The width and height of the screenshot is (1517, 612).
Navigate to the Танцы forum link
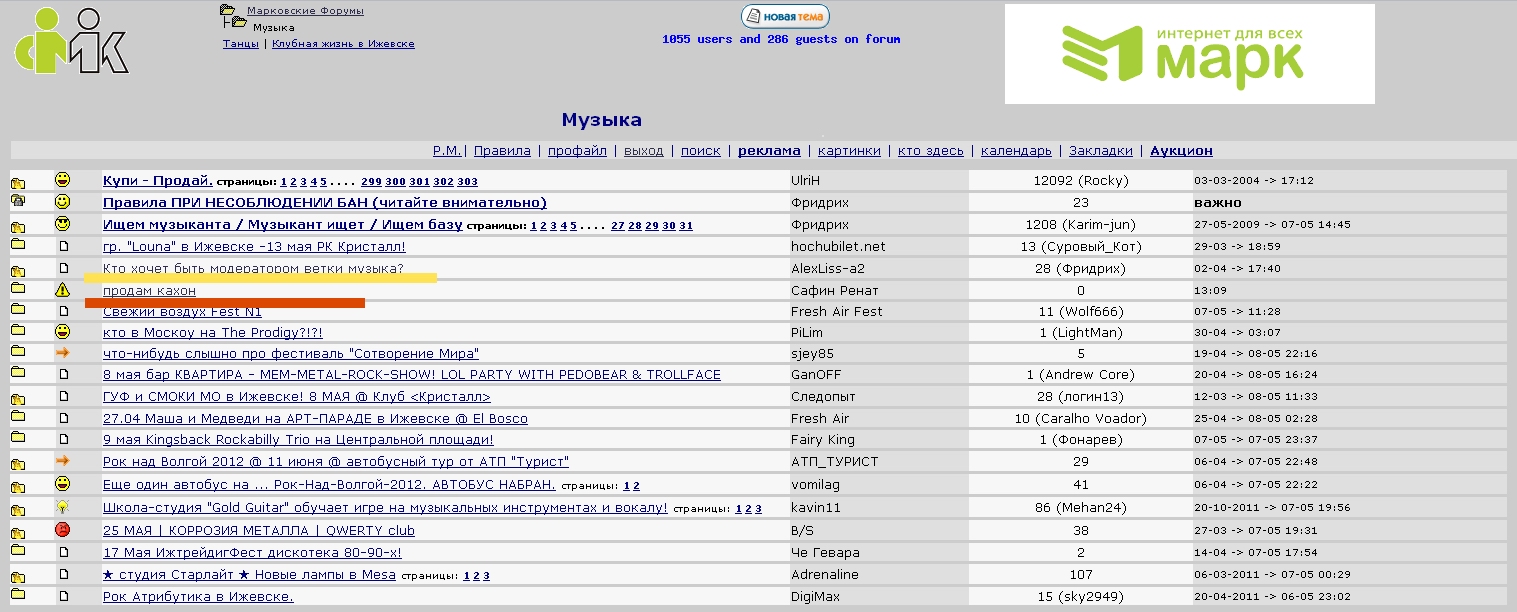(x=240, y=44)
